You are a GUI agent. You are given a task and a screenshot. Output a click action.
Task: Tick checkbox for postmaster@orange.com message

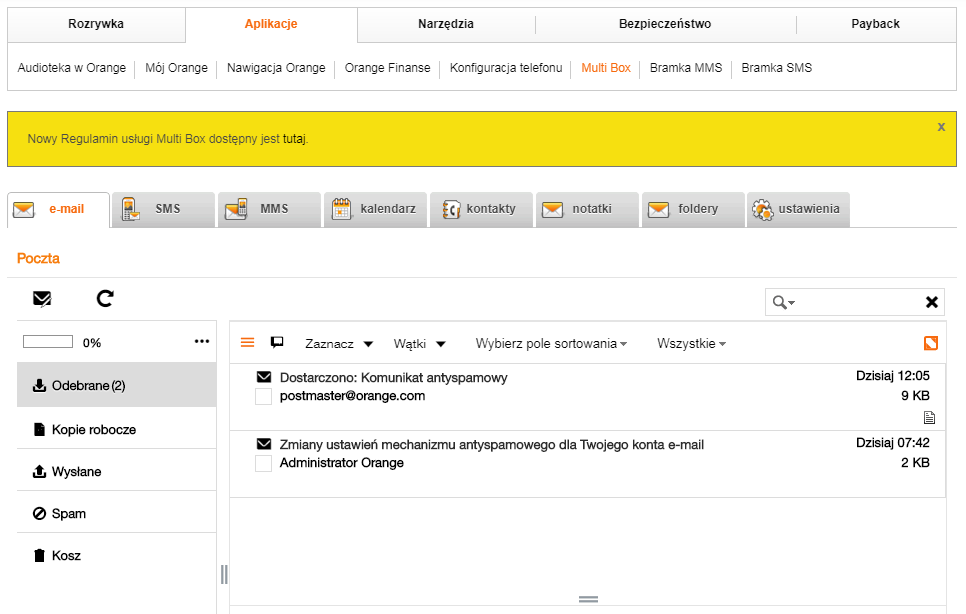tap(264, 397)
